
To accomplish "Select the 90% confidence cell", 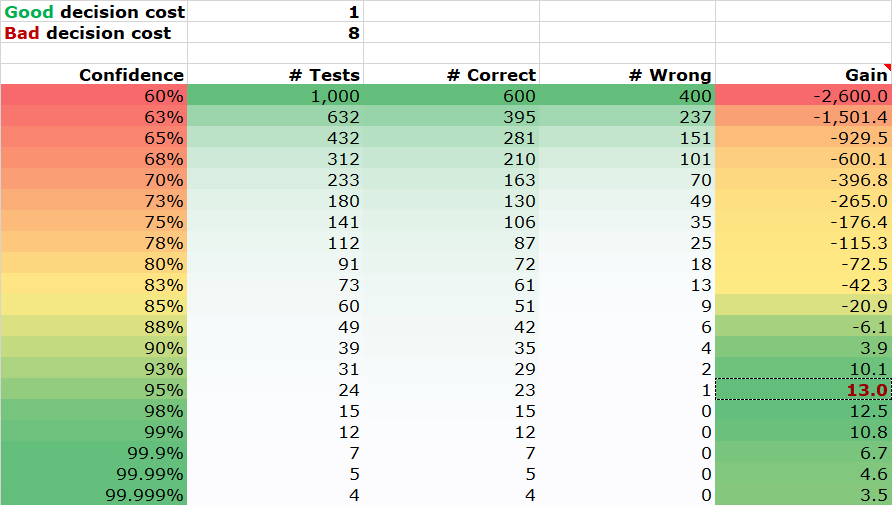I will pyautogui.click(x=94, y=347).
